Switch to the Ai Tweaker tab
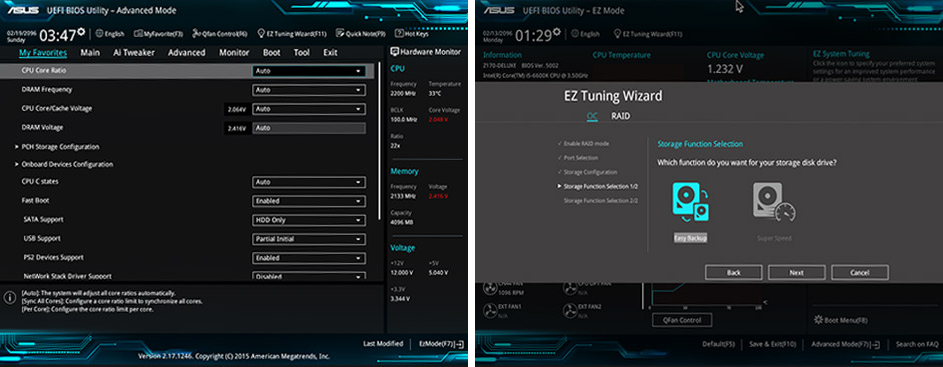Image resolution: width=943 pixels, height=367 pixels. tap(134, 52)
